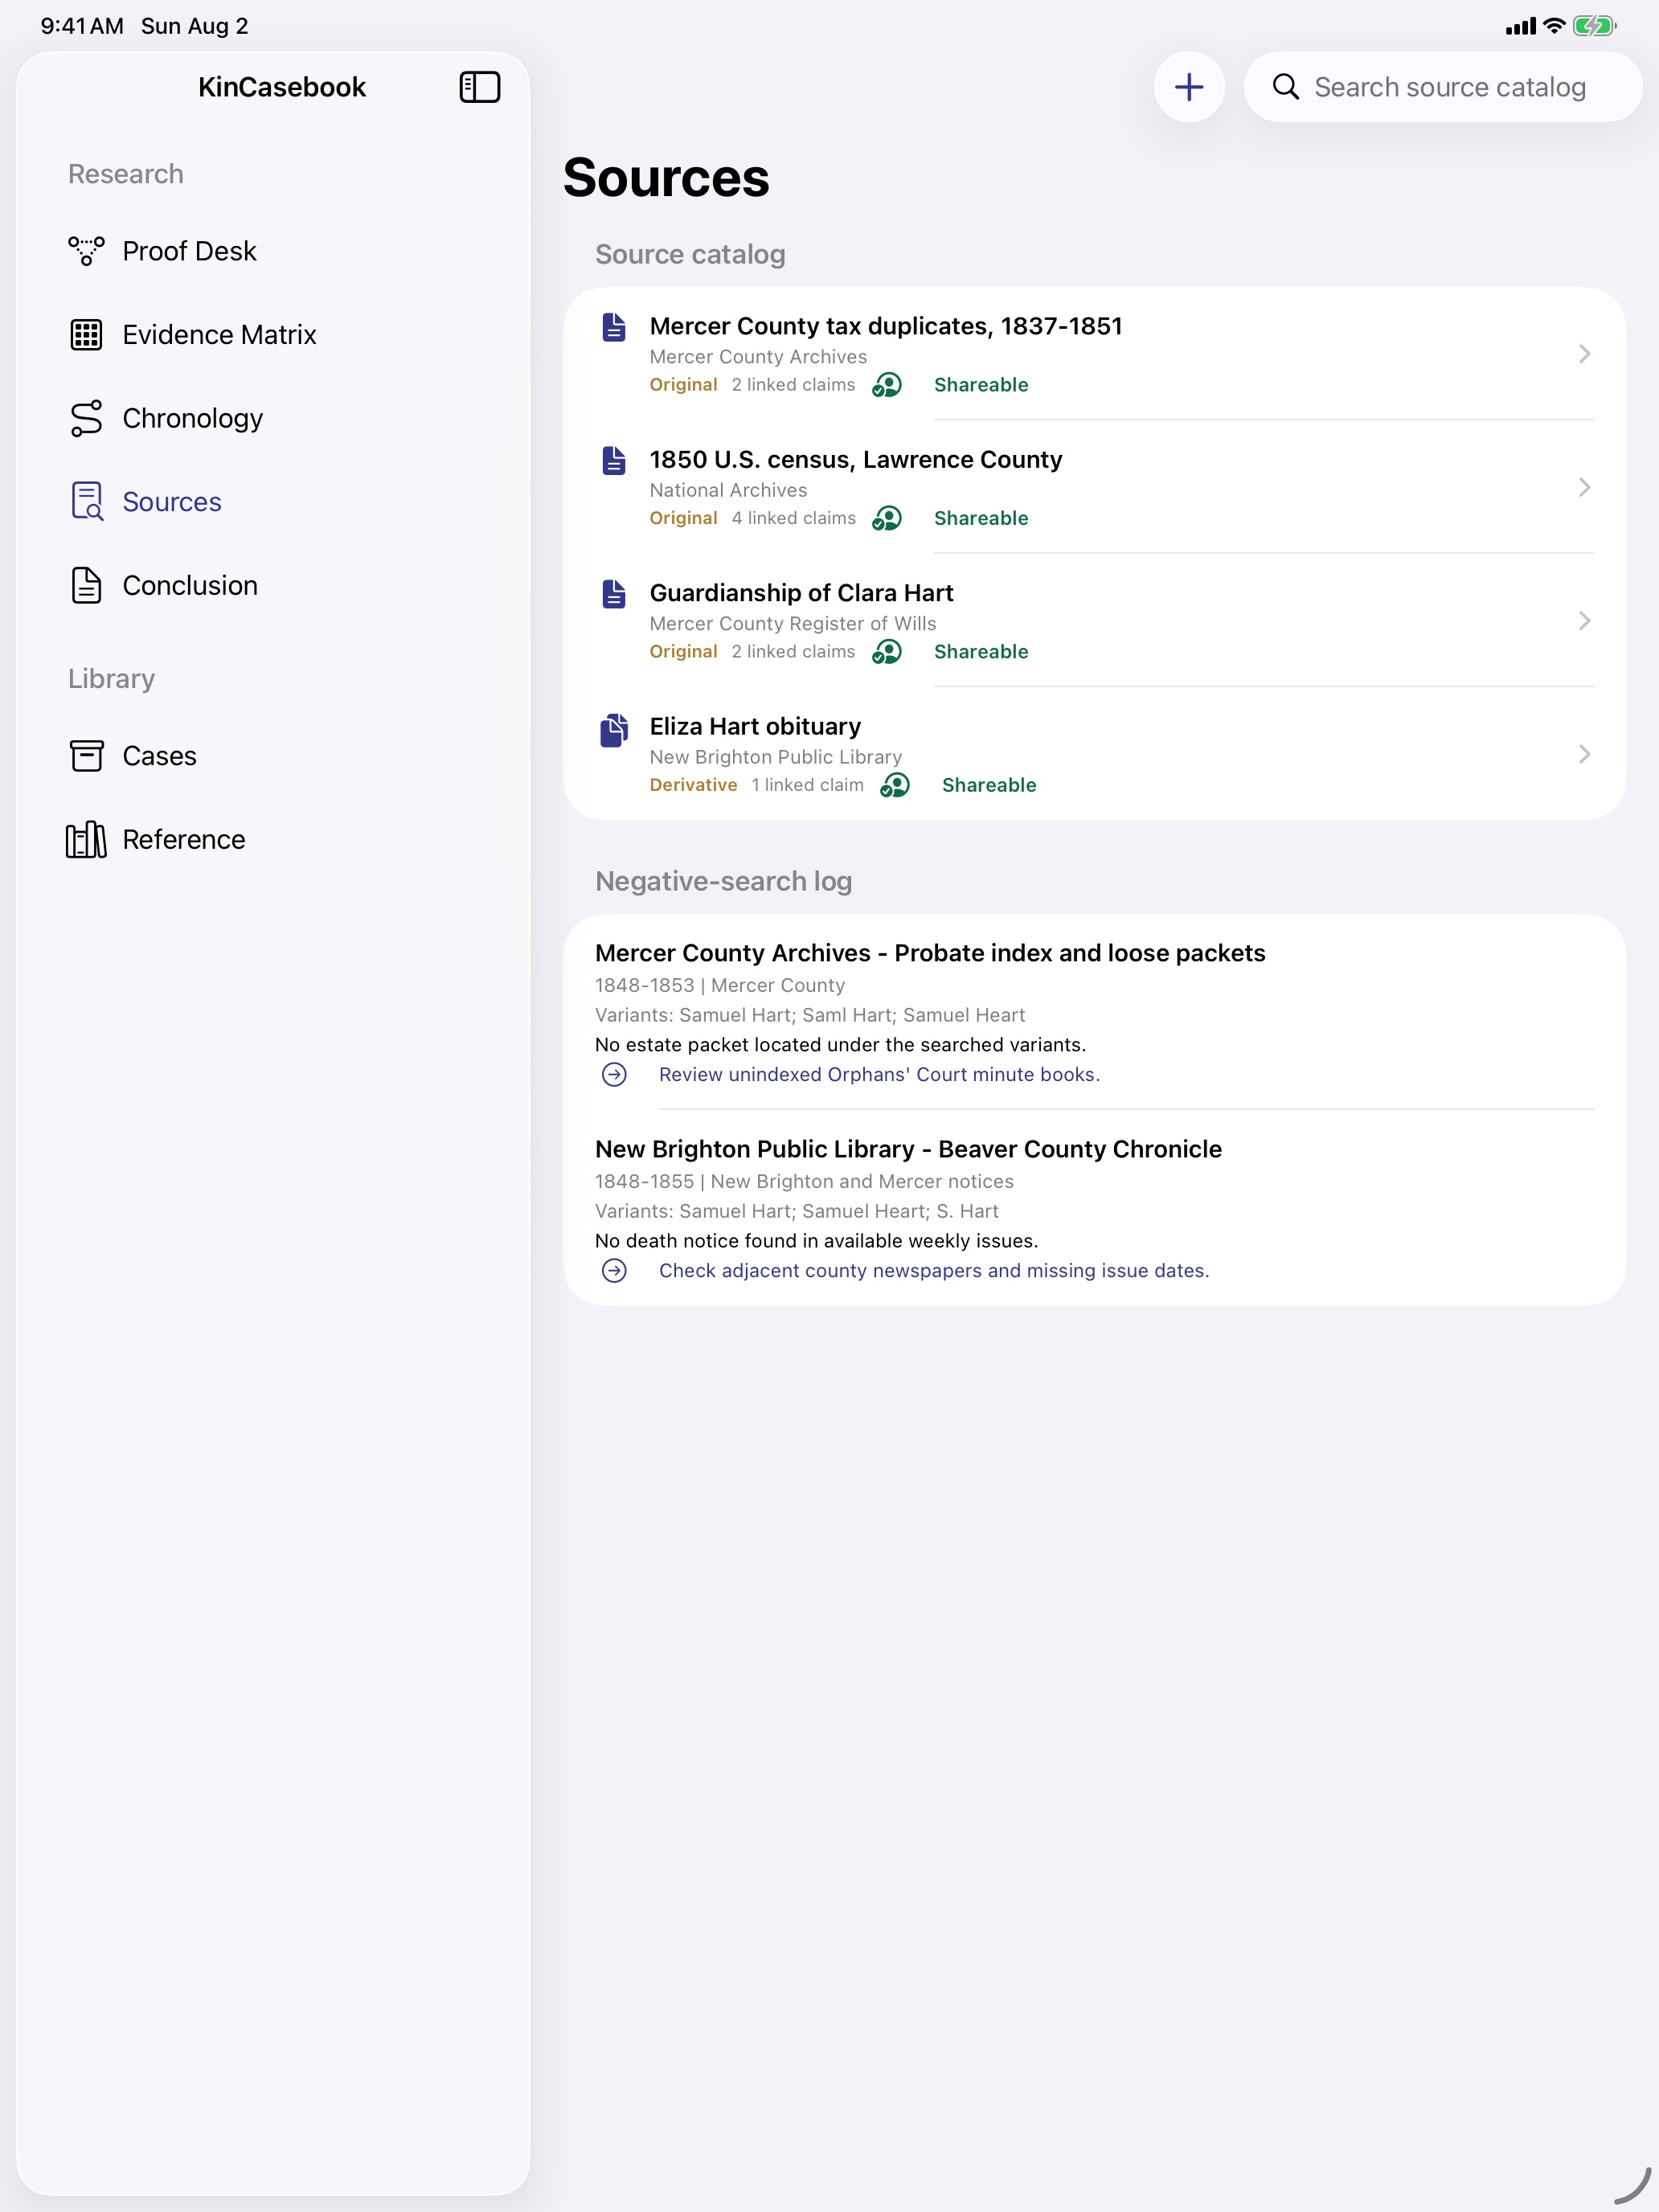
Task: Follow Check adjacent county newspapers link
Action: pos(934,1271)
